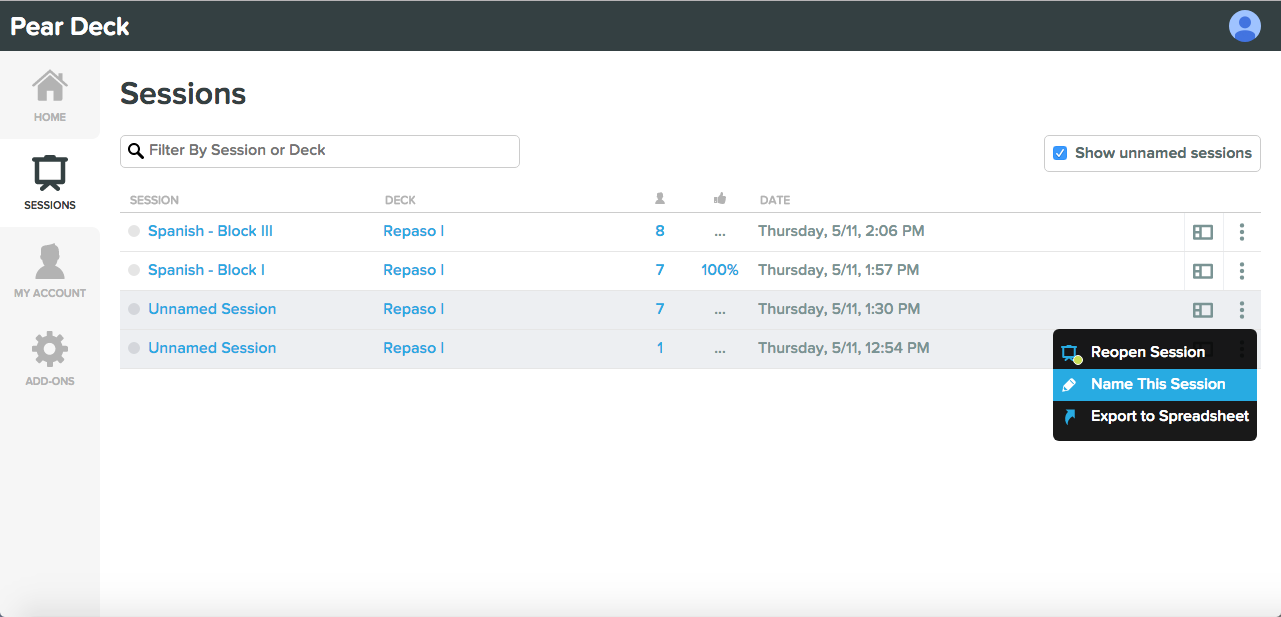The width and height of the screenshot is (1281, 617).
Task: Click the DATE column header
Action: [775, 200]
